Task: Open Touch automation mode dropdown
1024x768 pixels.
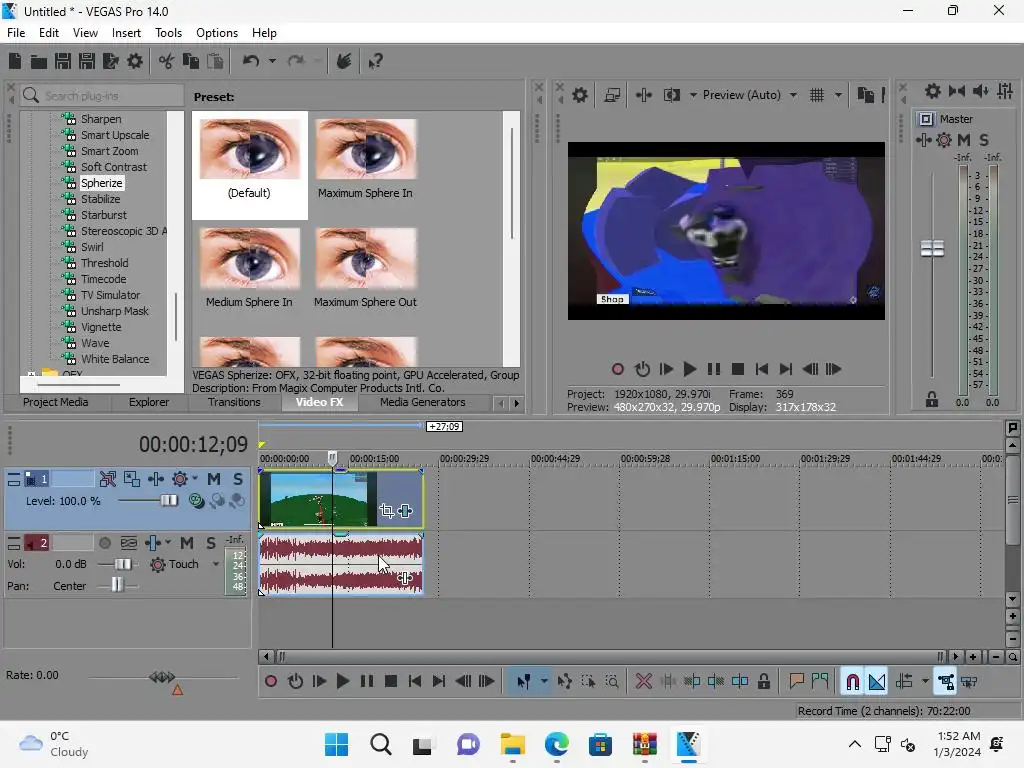Action: click(x=216, y=564)
